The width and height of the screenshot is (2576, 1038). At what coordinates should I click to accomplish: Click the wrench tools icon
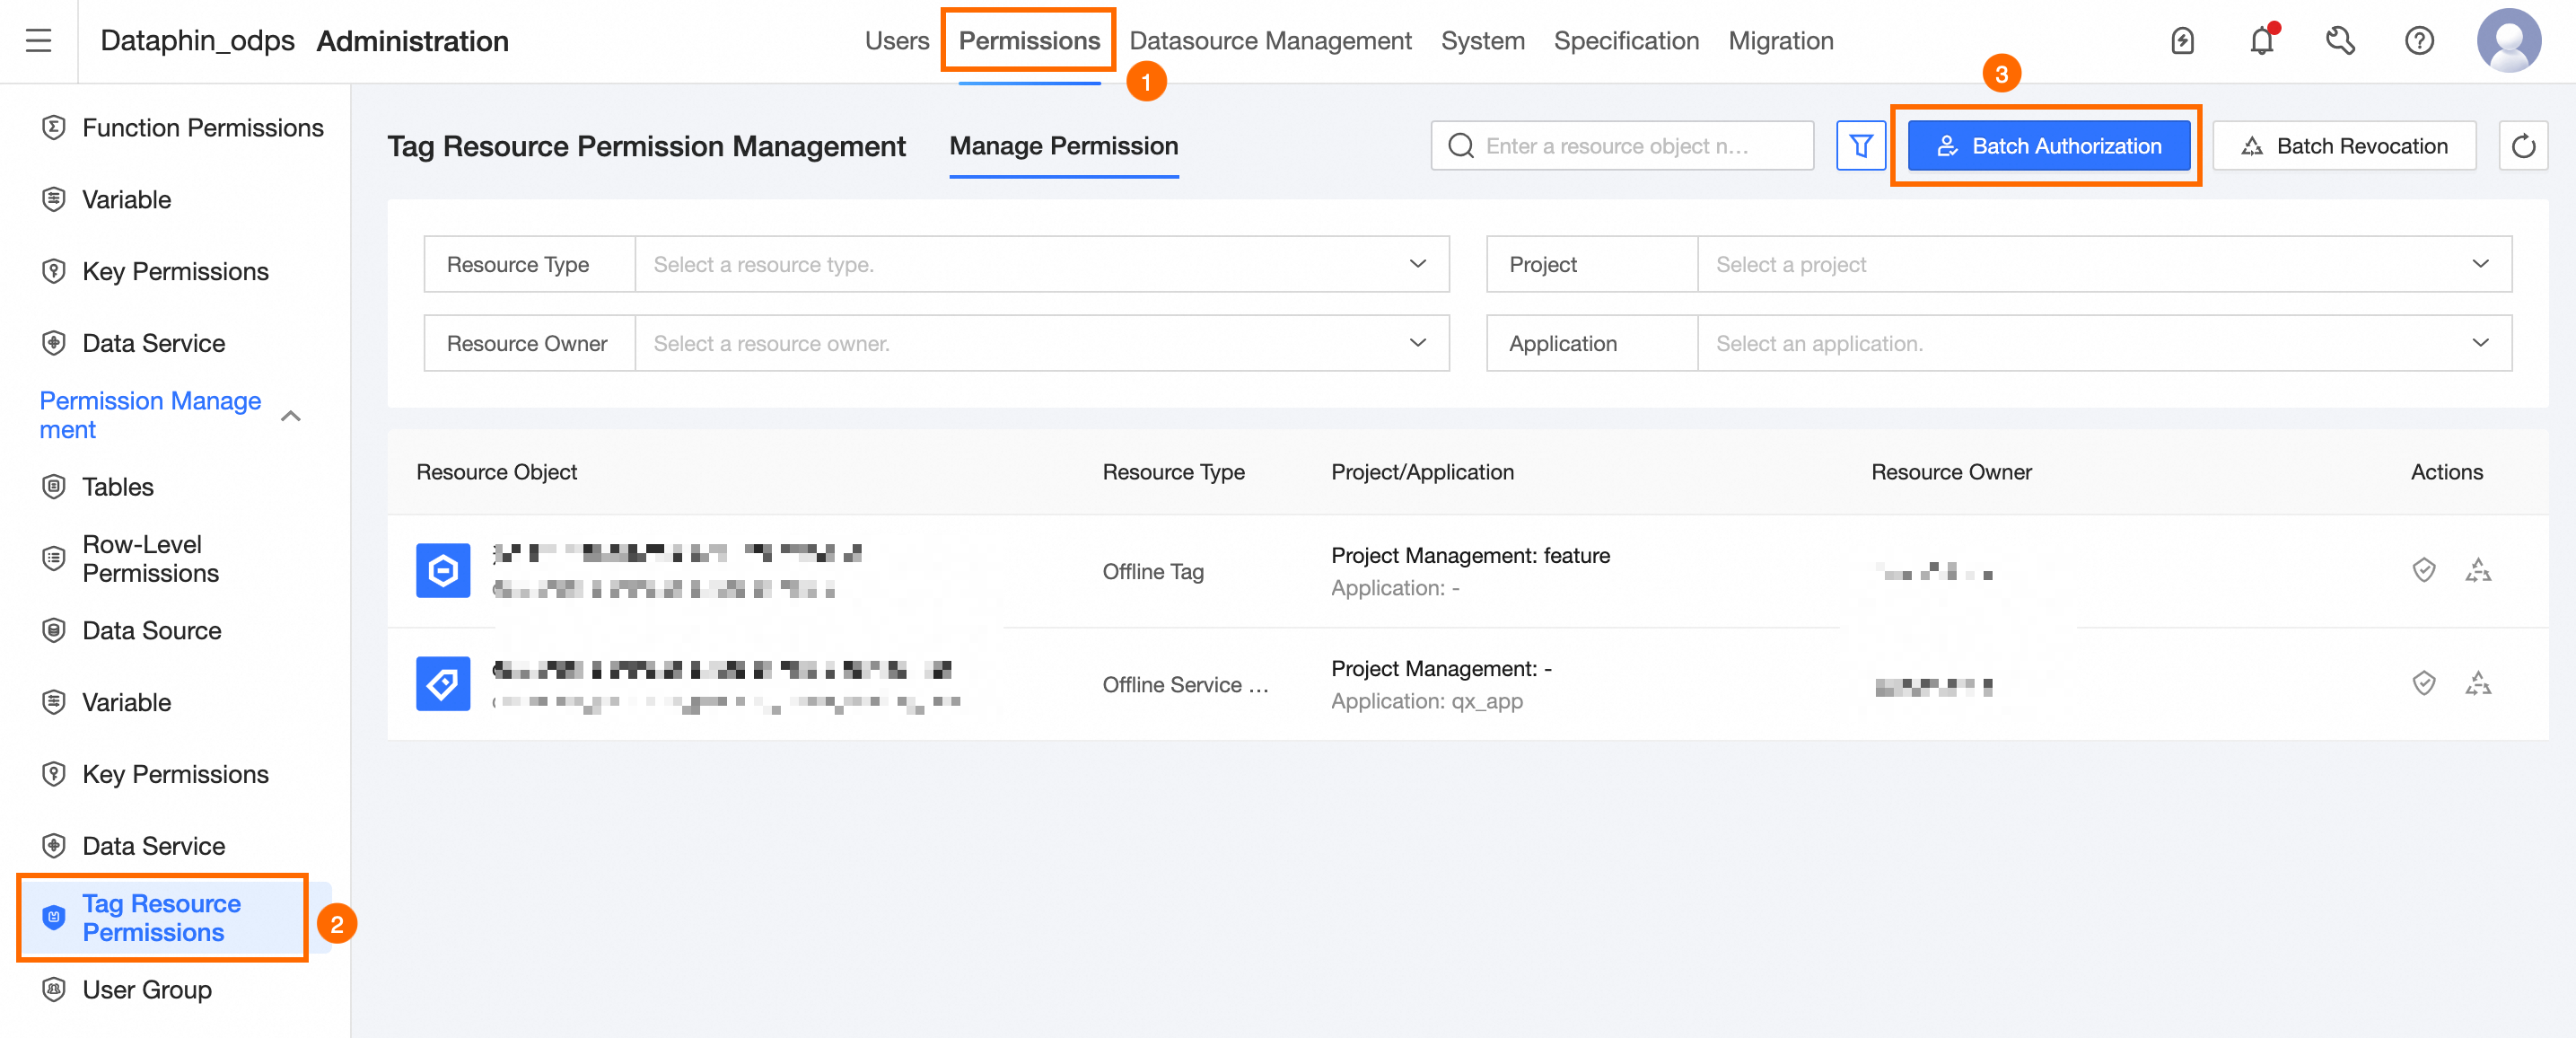click(2340, 41)
